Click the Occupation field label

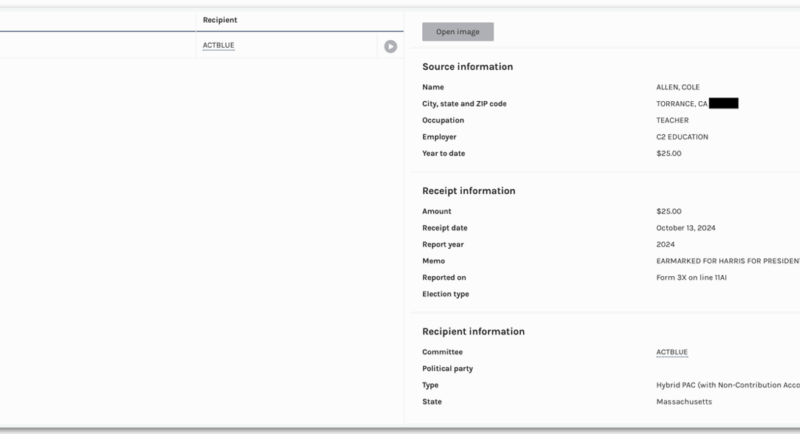[443, 120]
